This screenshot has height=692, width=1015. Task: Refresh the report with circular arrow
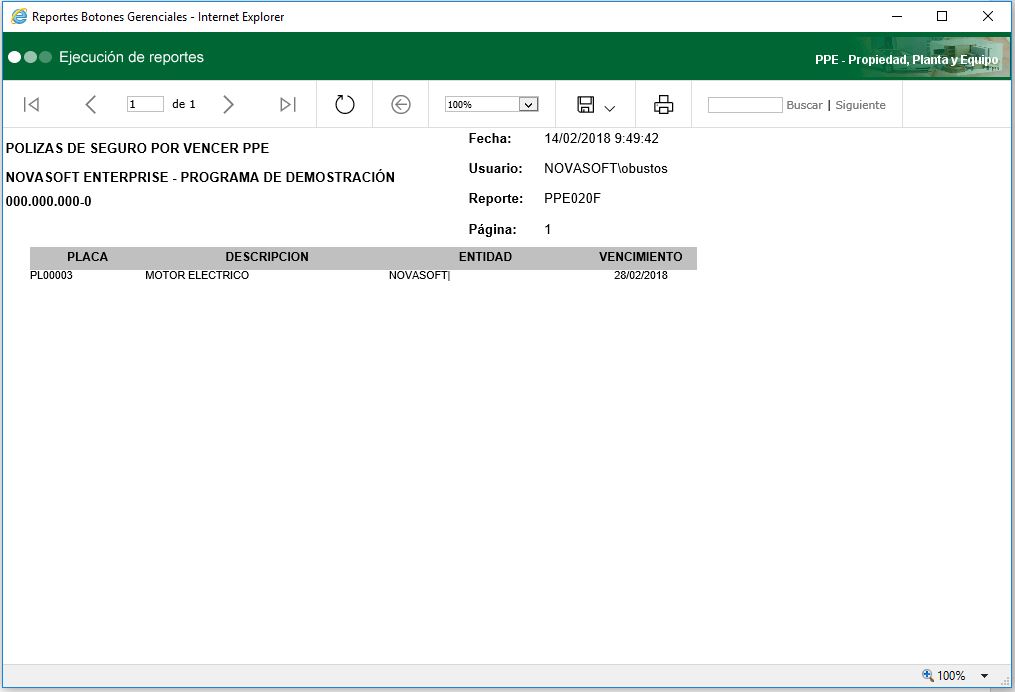click(x=344, y=104)
